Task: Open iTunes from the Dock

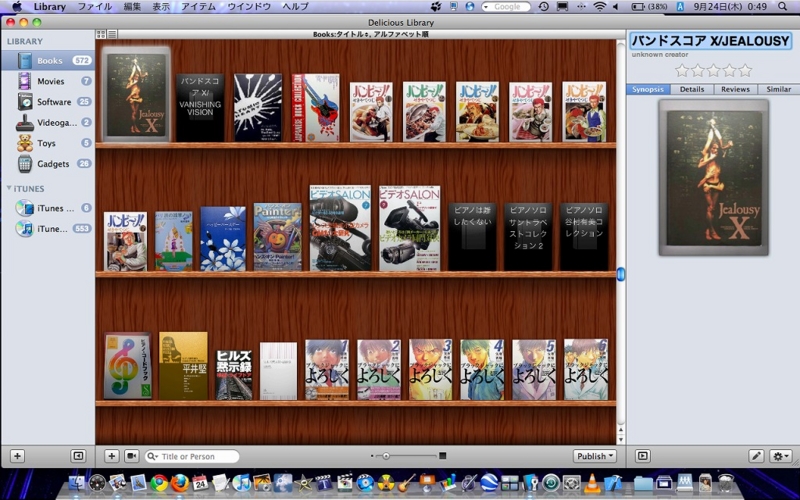Action: 241,483
